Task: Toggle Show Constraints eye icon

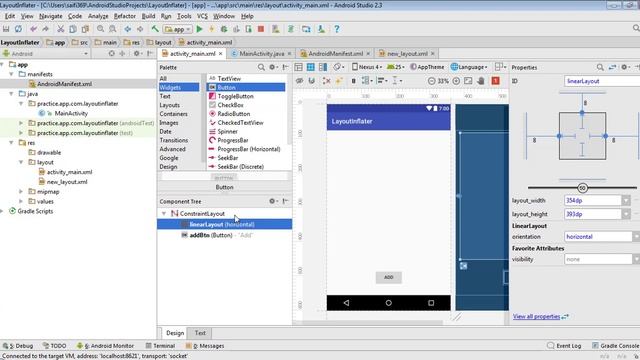Action: tap(299, 81)
